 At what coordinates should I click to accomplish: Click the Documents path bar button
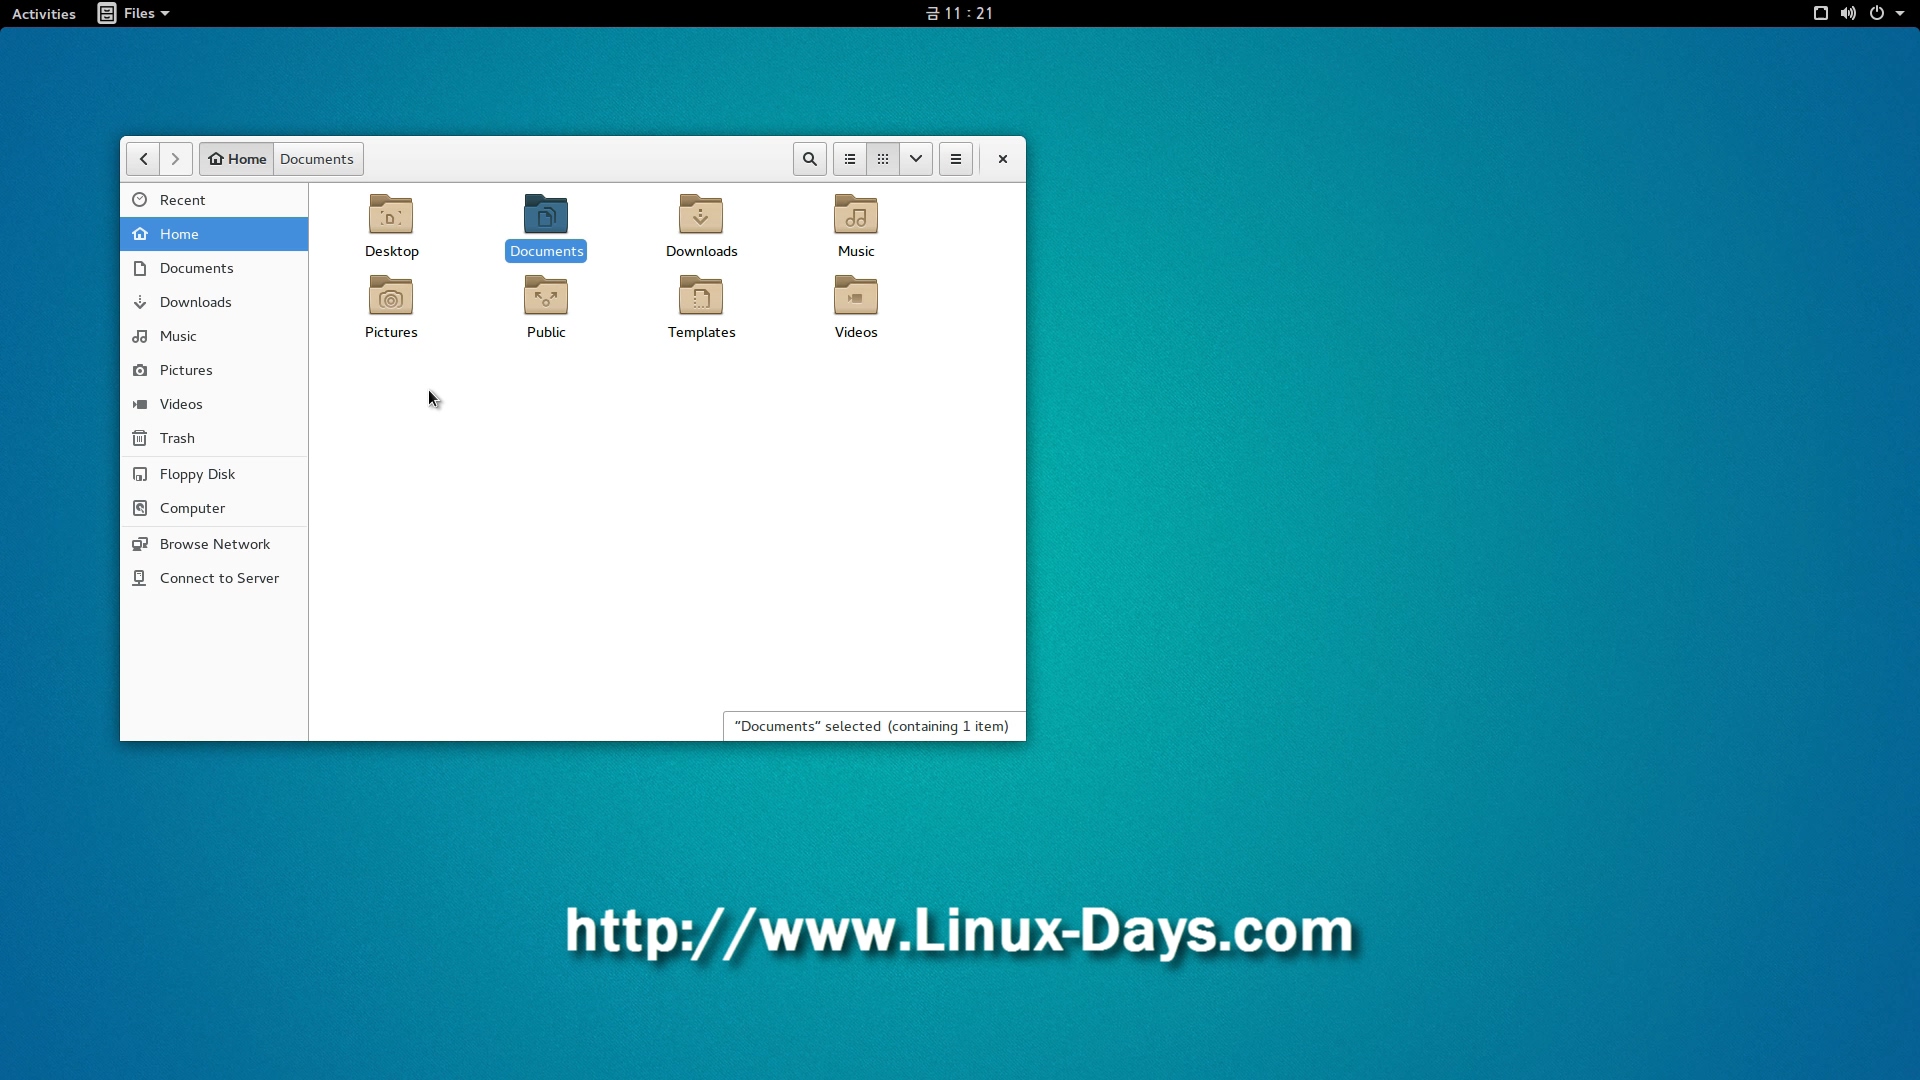318,159
